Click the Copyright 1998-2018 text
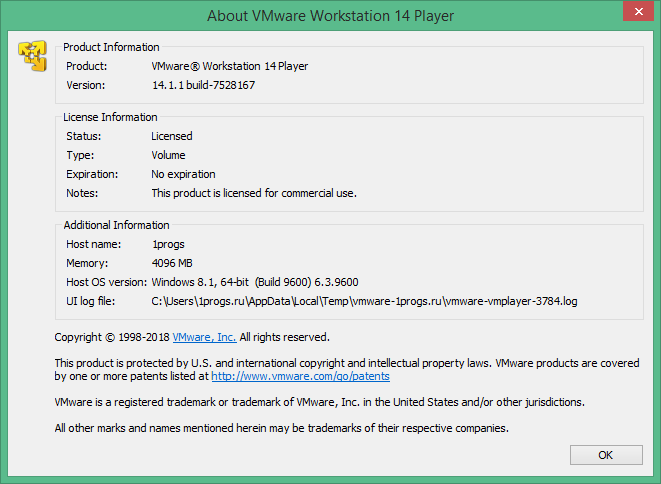This screenshot has width=661, height=484. pyautogui.click(x=112, y=337)
